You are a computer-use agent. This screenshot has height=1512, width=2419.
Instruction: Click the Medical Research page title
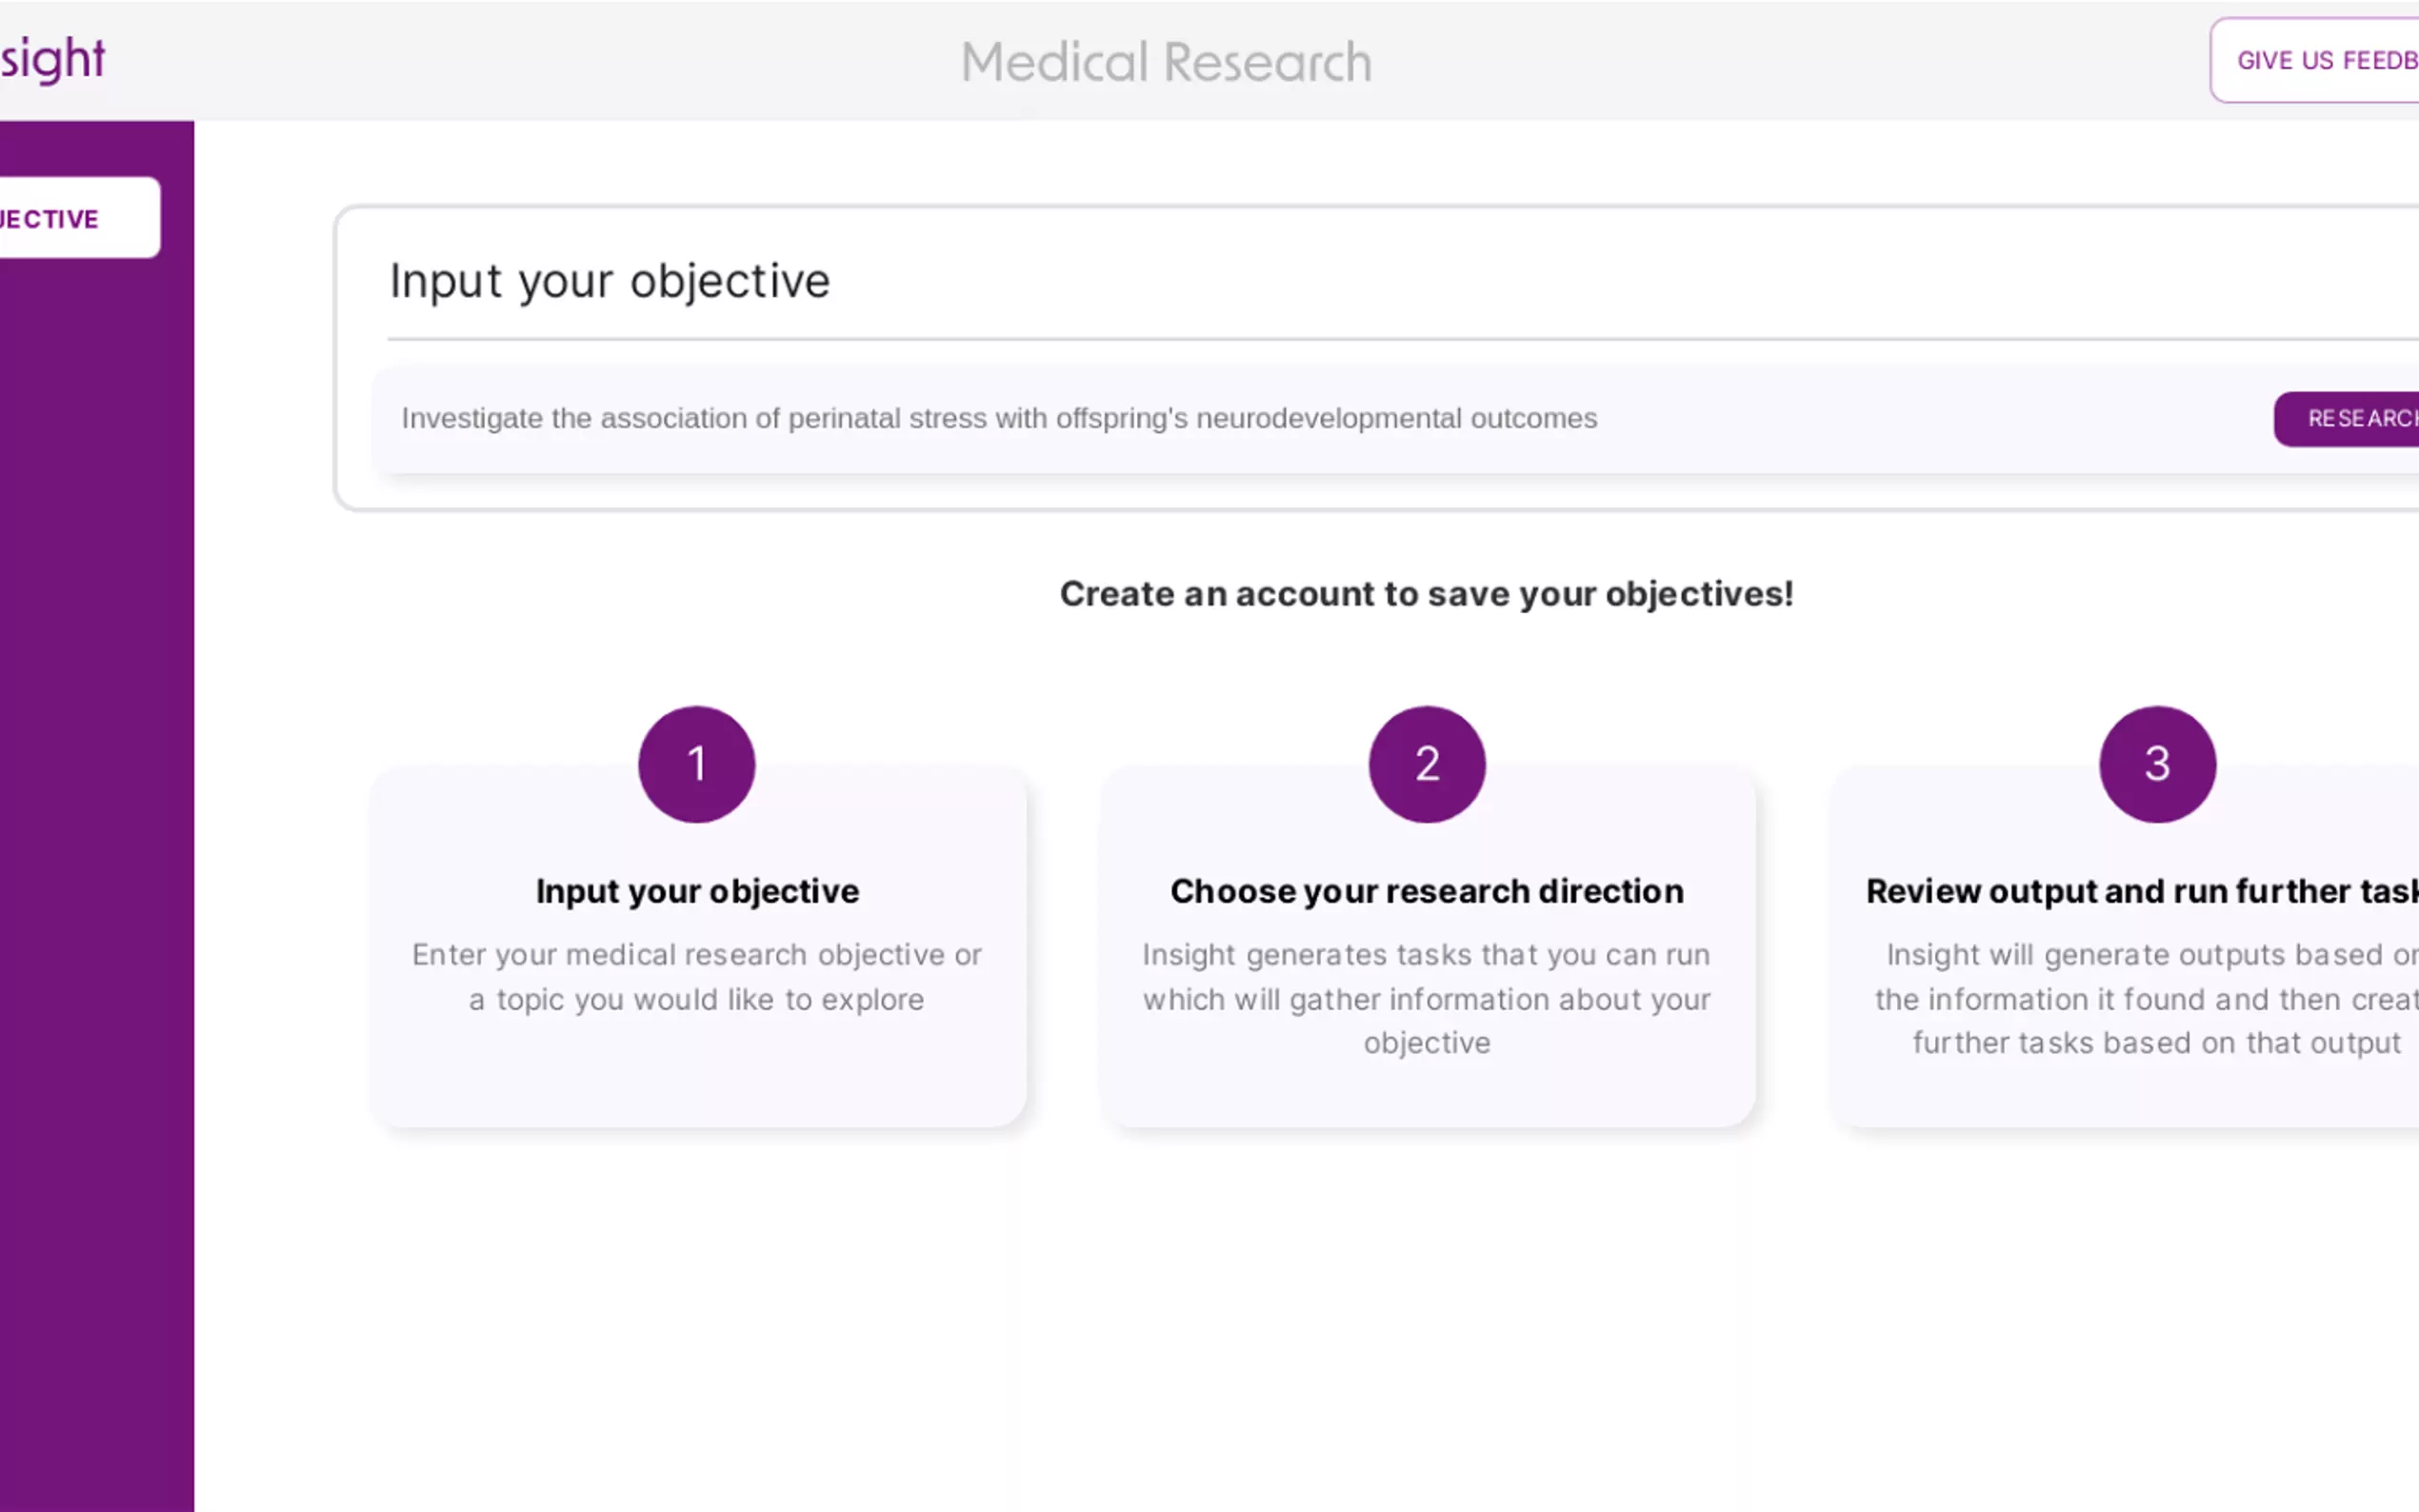[x=1165, y=62]
